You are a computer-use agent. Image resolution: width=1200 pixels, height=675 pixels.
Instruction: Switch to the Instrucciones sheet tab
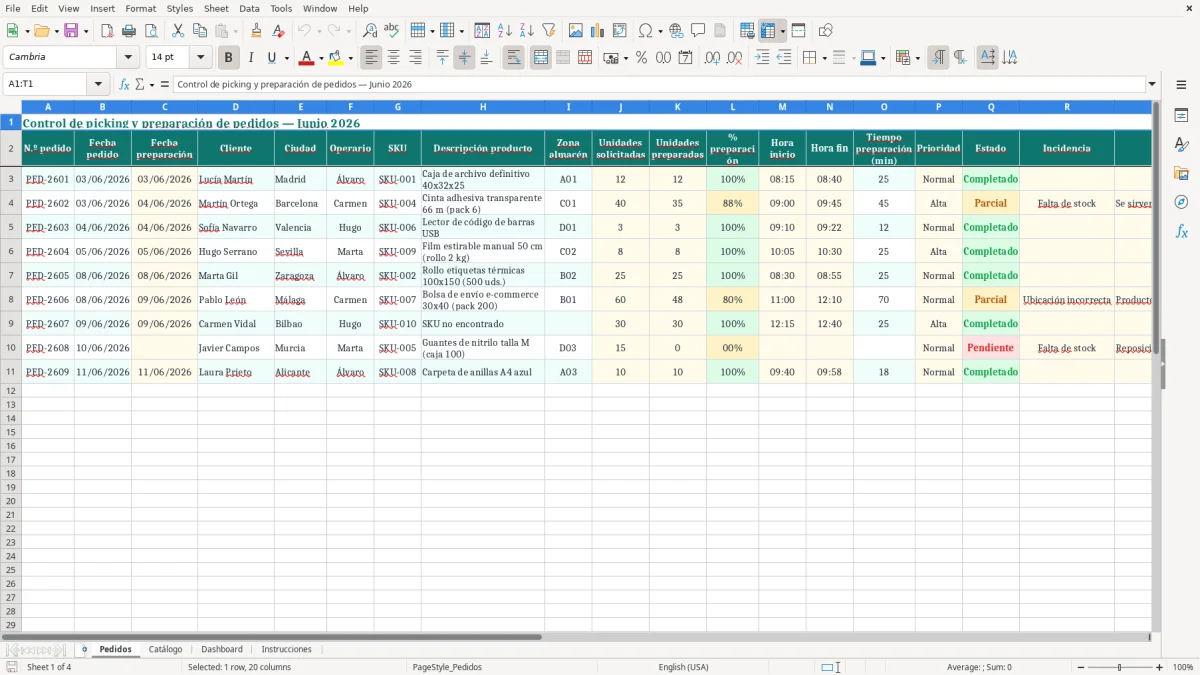[x=287, y=649]
